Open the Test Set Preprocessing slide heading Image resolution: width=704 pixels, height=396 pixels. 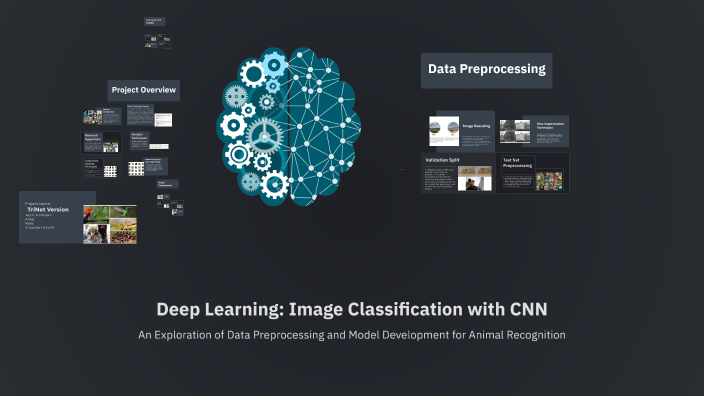tap(518, 163)
